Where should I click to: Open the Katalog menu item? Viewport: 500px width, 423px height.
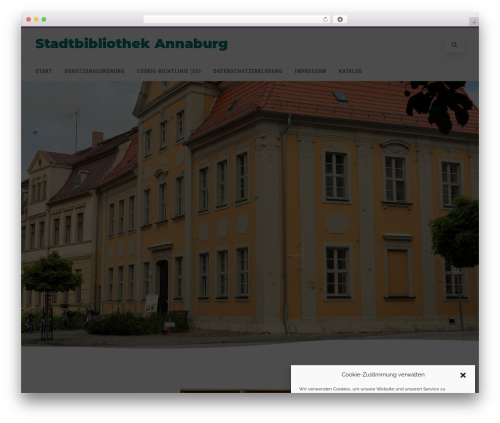[x=350, y=71]
